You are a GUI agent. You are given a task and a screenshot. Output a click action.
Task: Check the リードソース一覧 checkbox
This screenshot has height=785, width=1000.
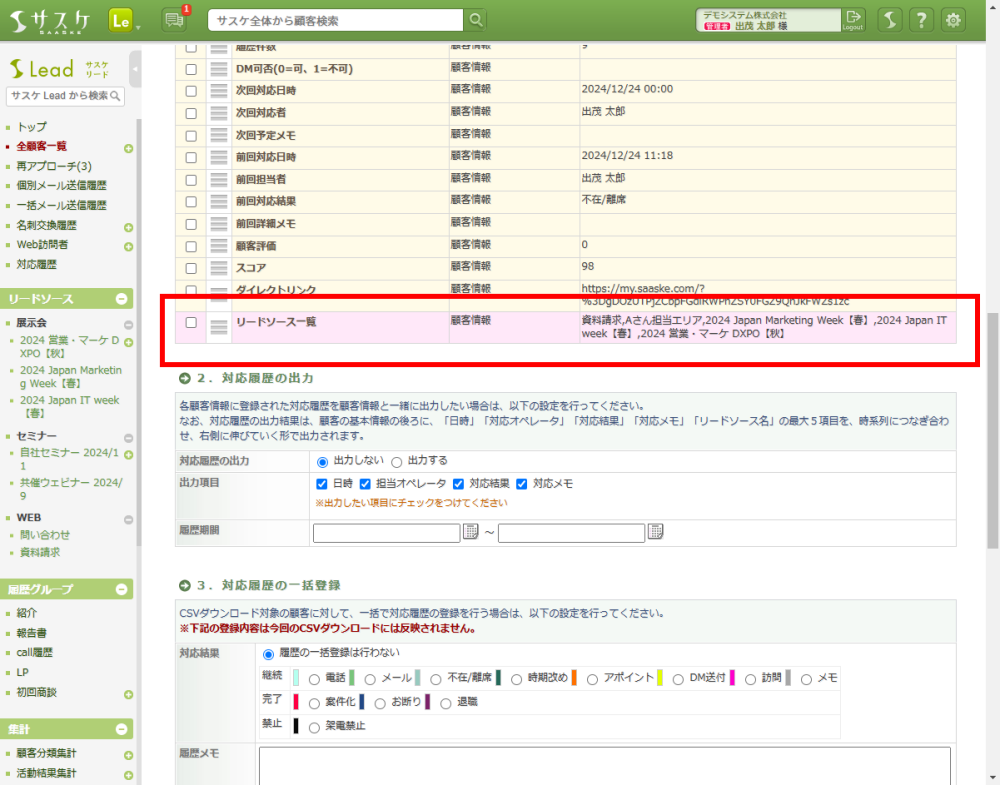tap(191, 323)
